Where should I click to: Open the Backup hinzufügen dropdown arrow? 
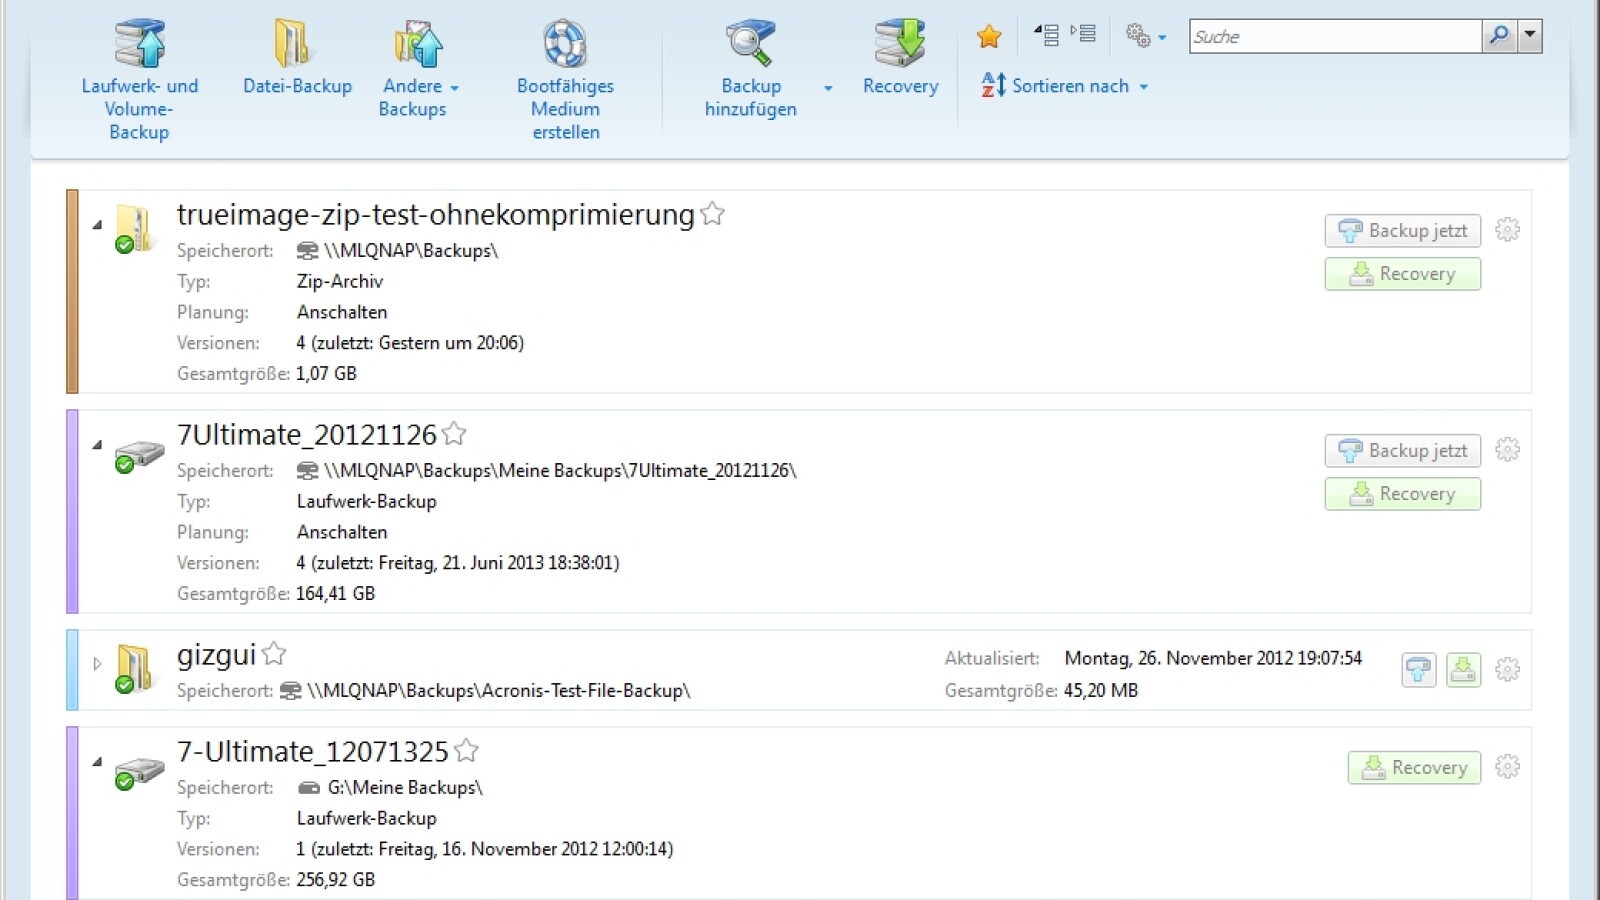828,88
